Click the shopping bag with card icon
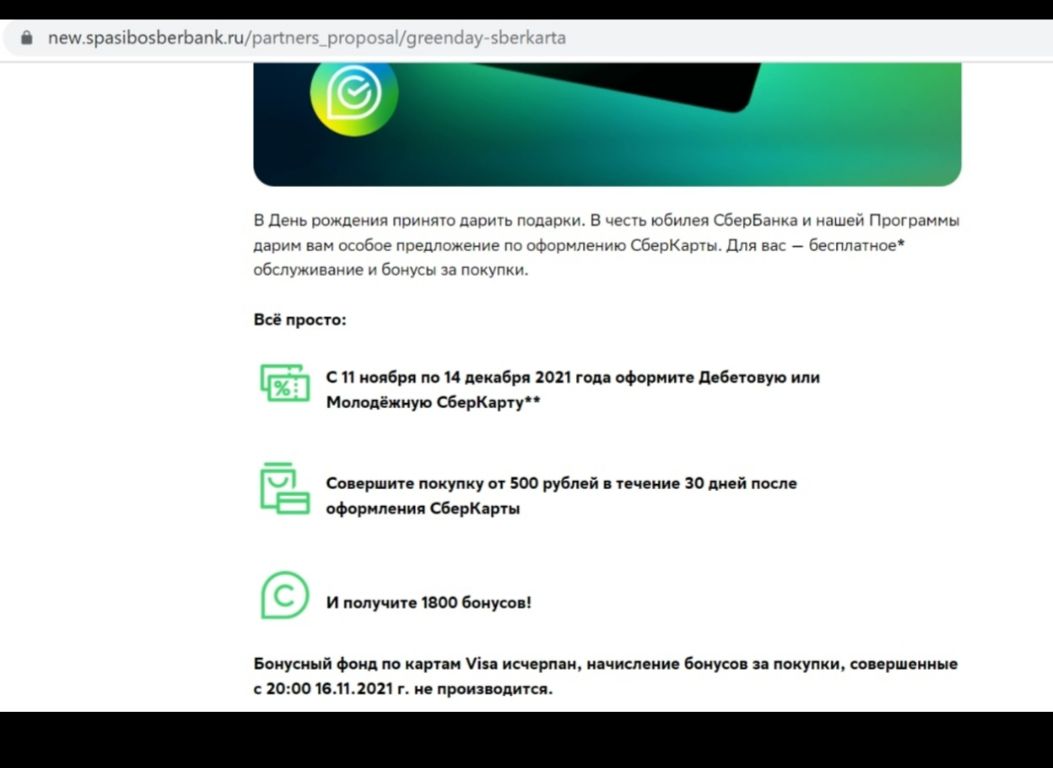The image size is (1053, 768). (285, 489)
